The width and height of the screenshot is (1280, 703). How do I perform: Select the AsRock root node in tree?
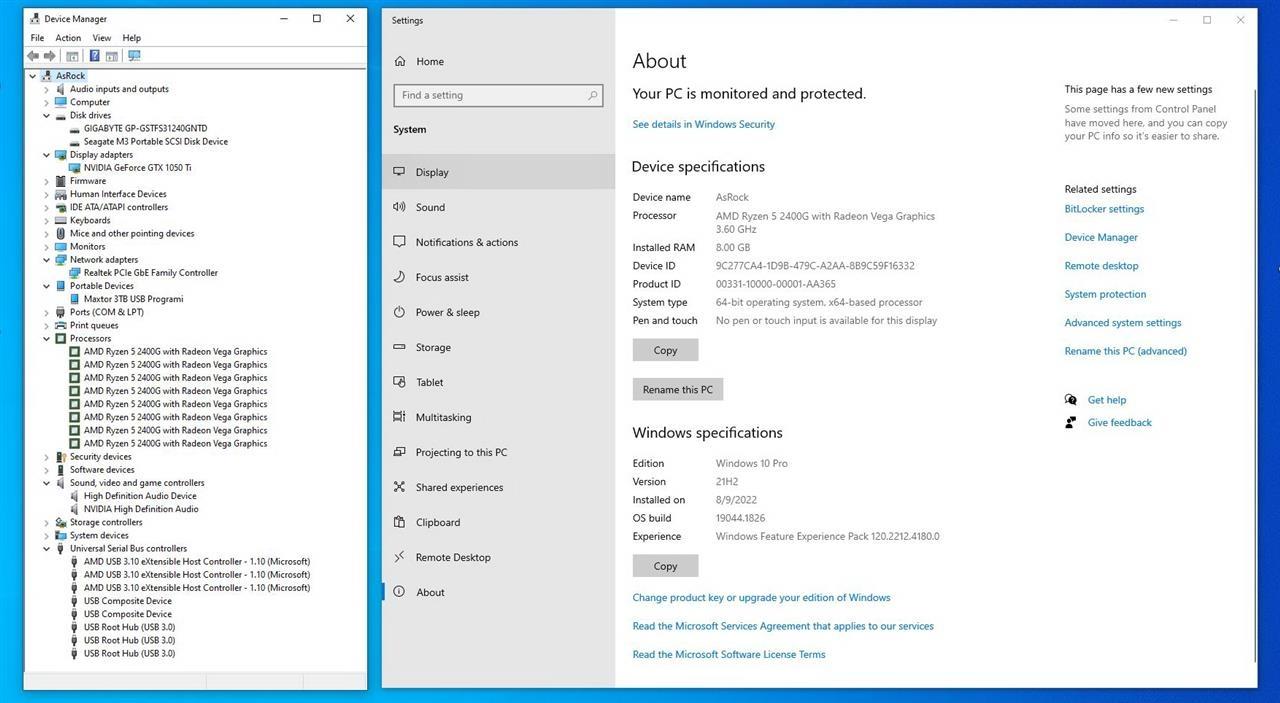pyautogui.click(x=70, y=76)
